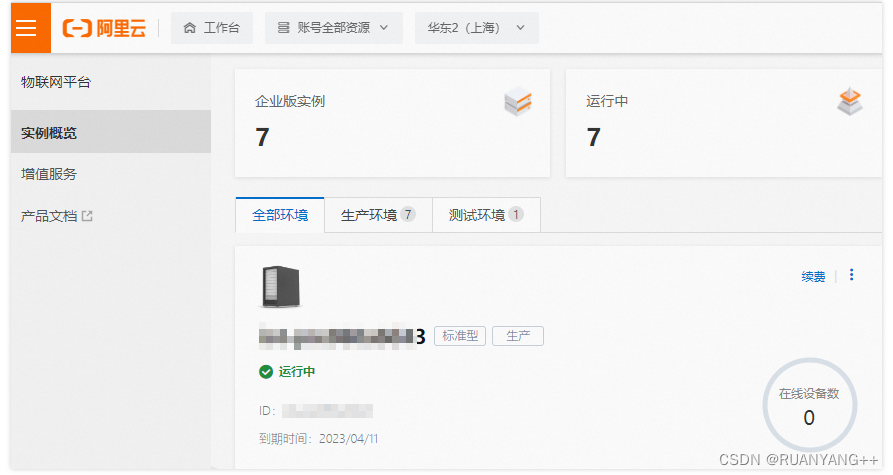Click the 标准型 tag
893x475 pixels.
pyautogui.click(x=460, y=336)
